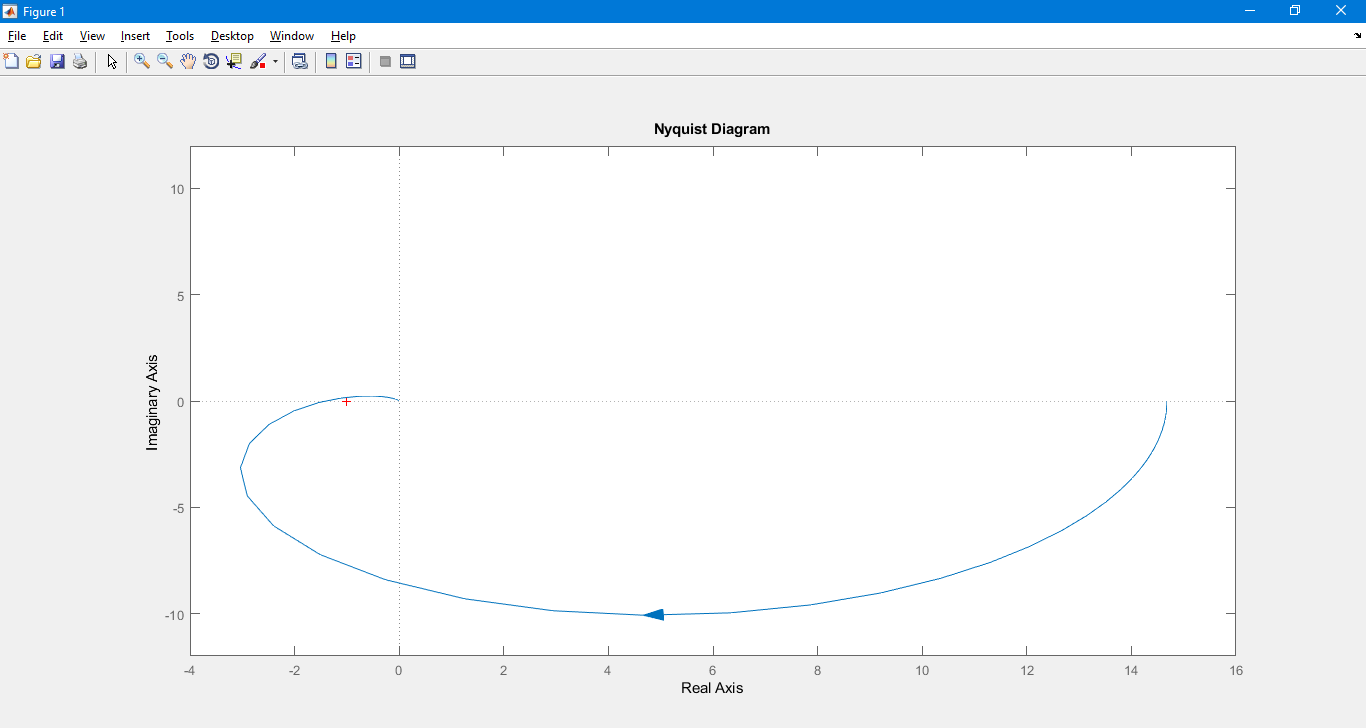The height and width of the screenshot is (728, 1366).
Task: Open the Tools menu
Action: (180, 36)
